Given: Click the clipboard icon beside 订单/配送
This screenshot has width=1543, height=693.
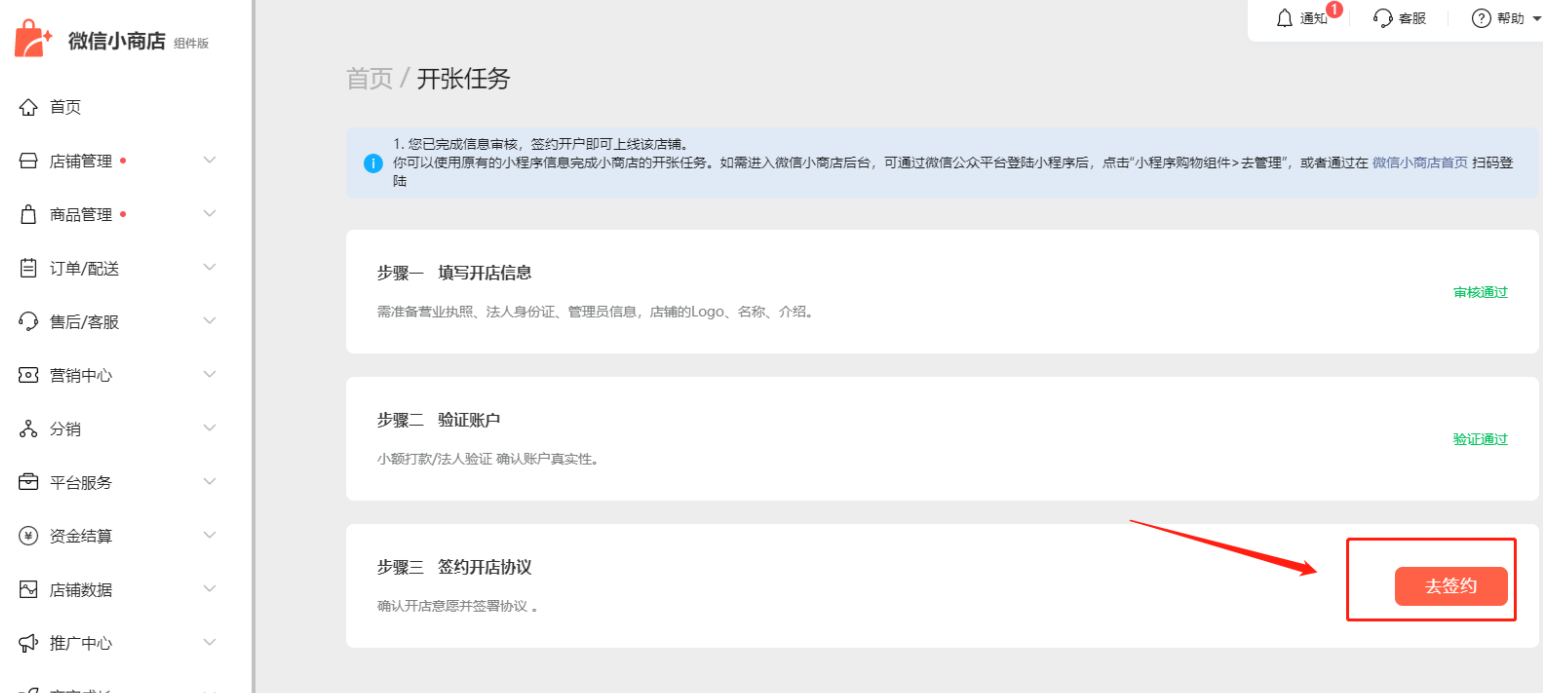Looking at the screenshot, I should [x=29, y=268].
